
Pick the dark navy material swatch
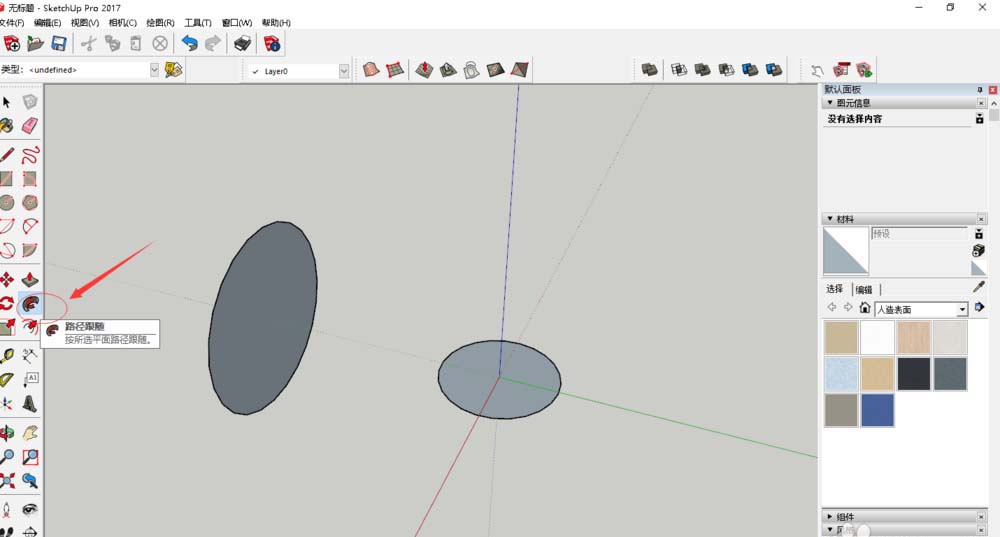click(x=913, y=374)
